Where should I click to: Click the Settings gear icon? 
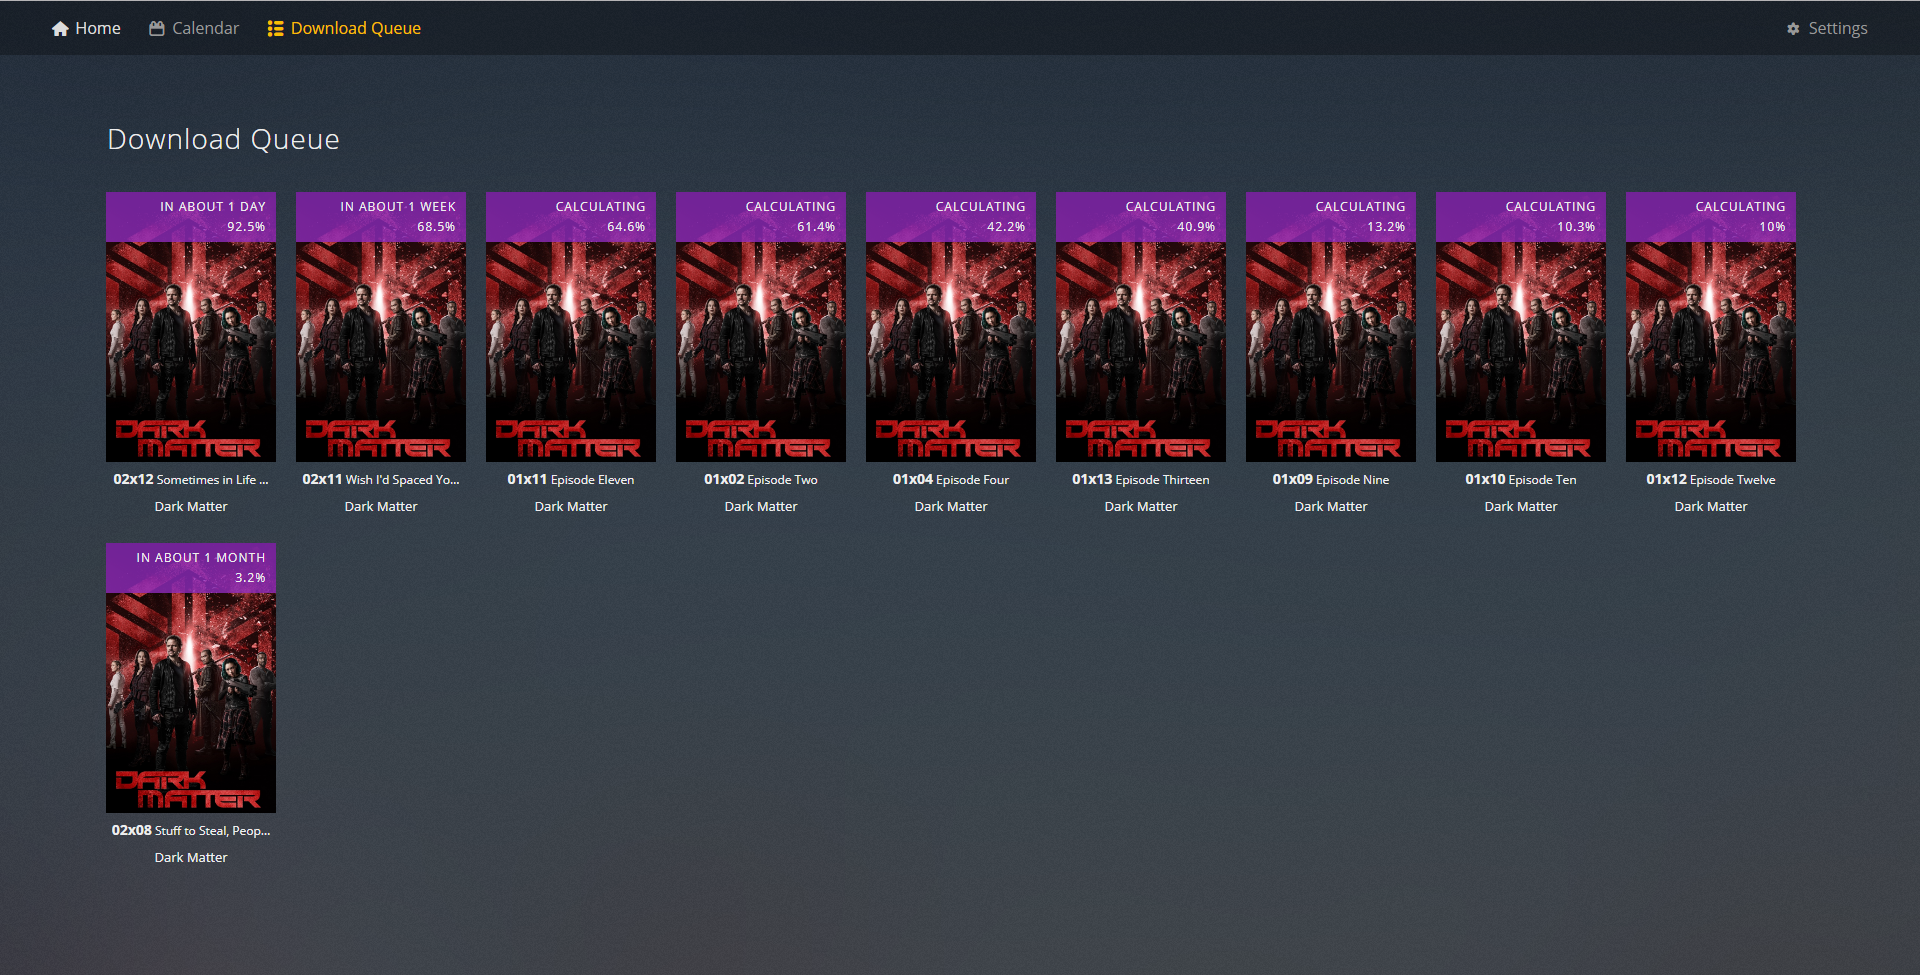click(1793, 29)
